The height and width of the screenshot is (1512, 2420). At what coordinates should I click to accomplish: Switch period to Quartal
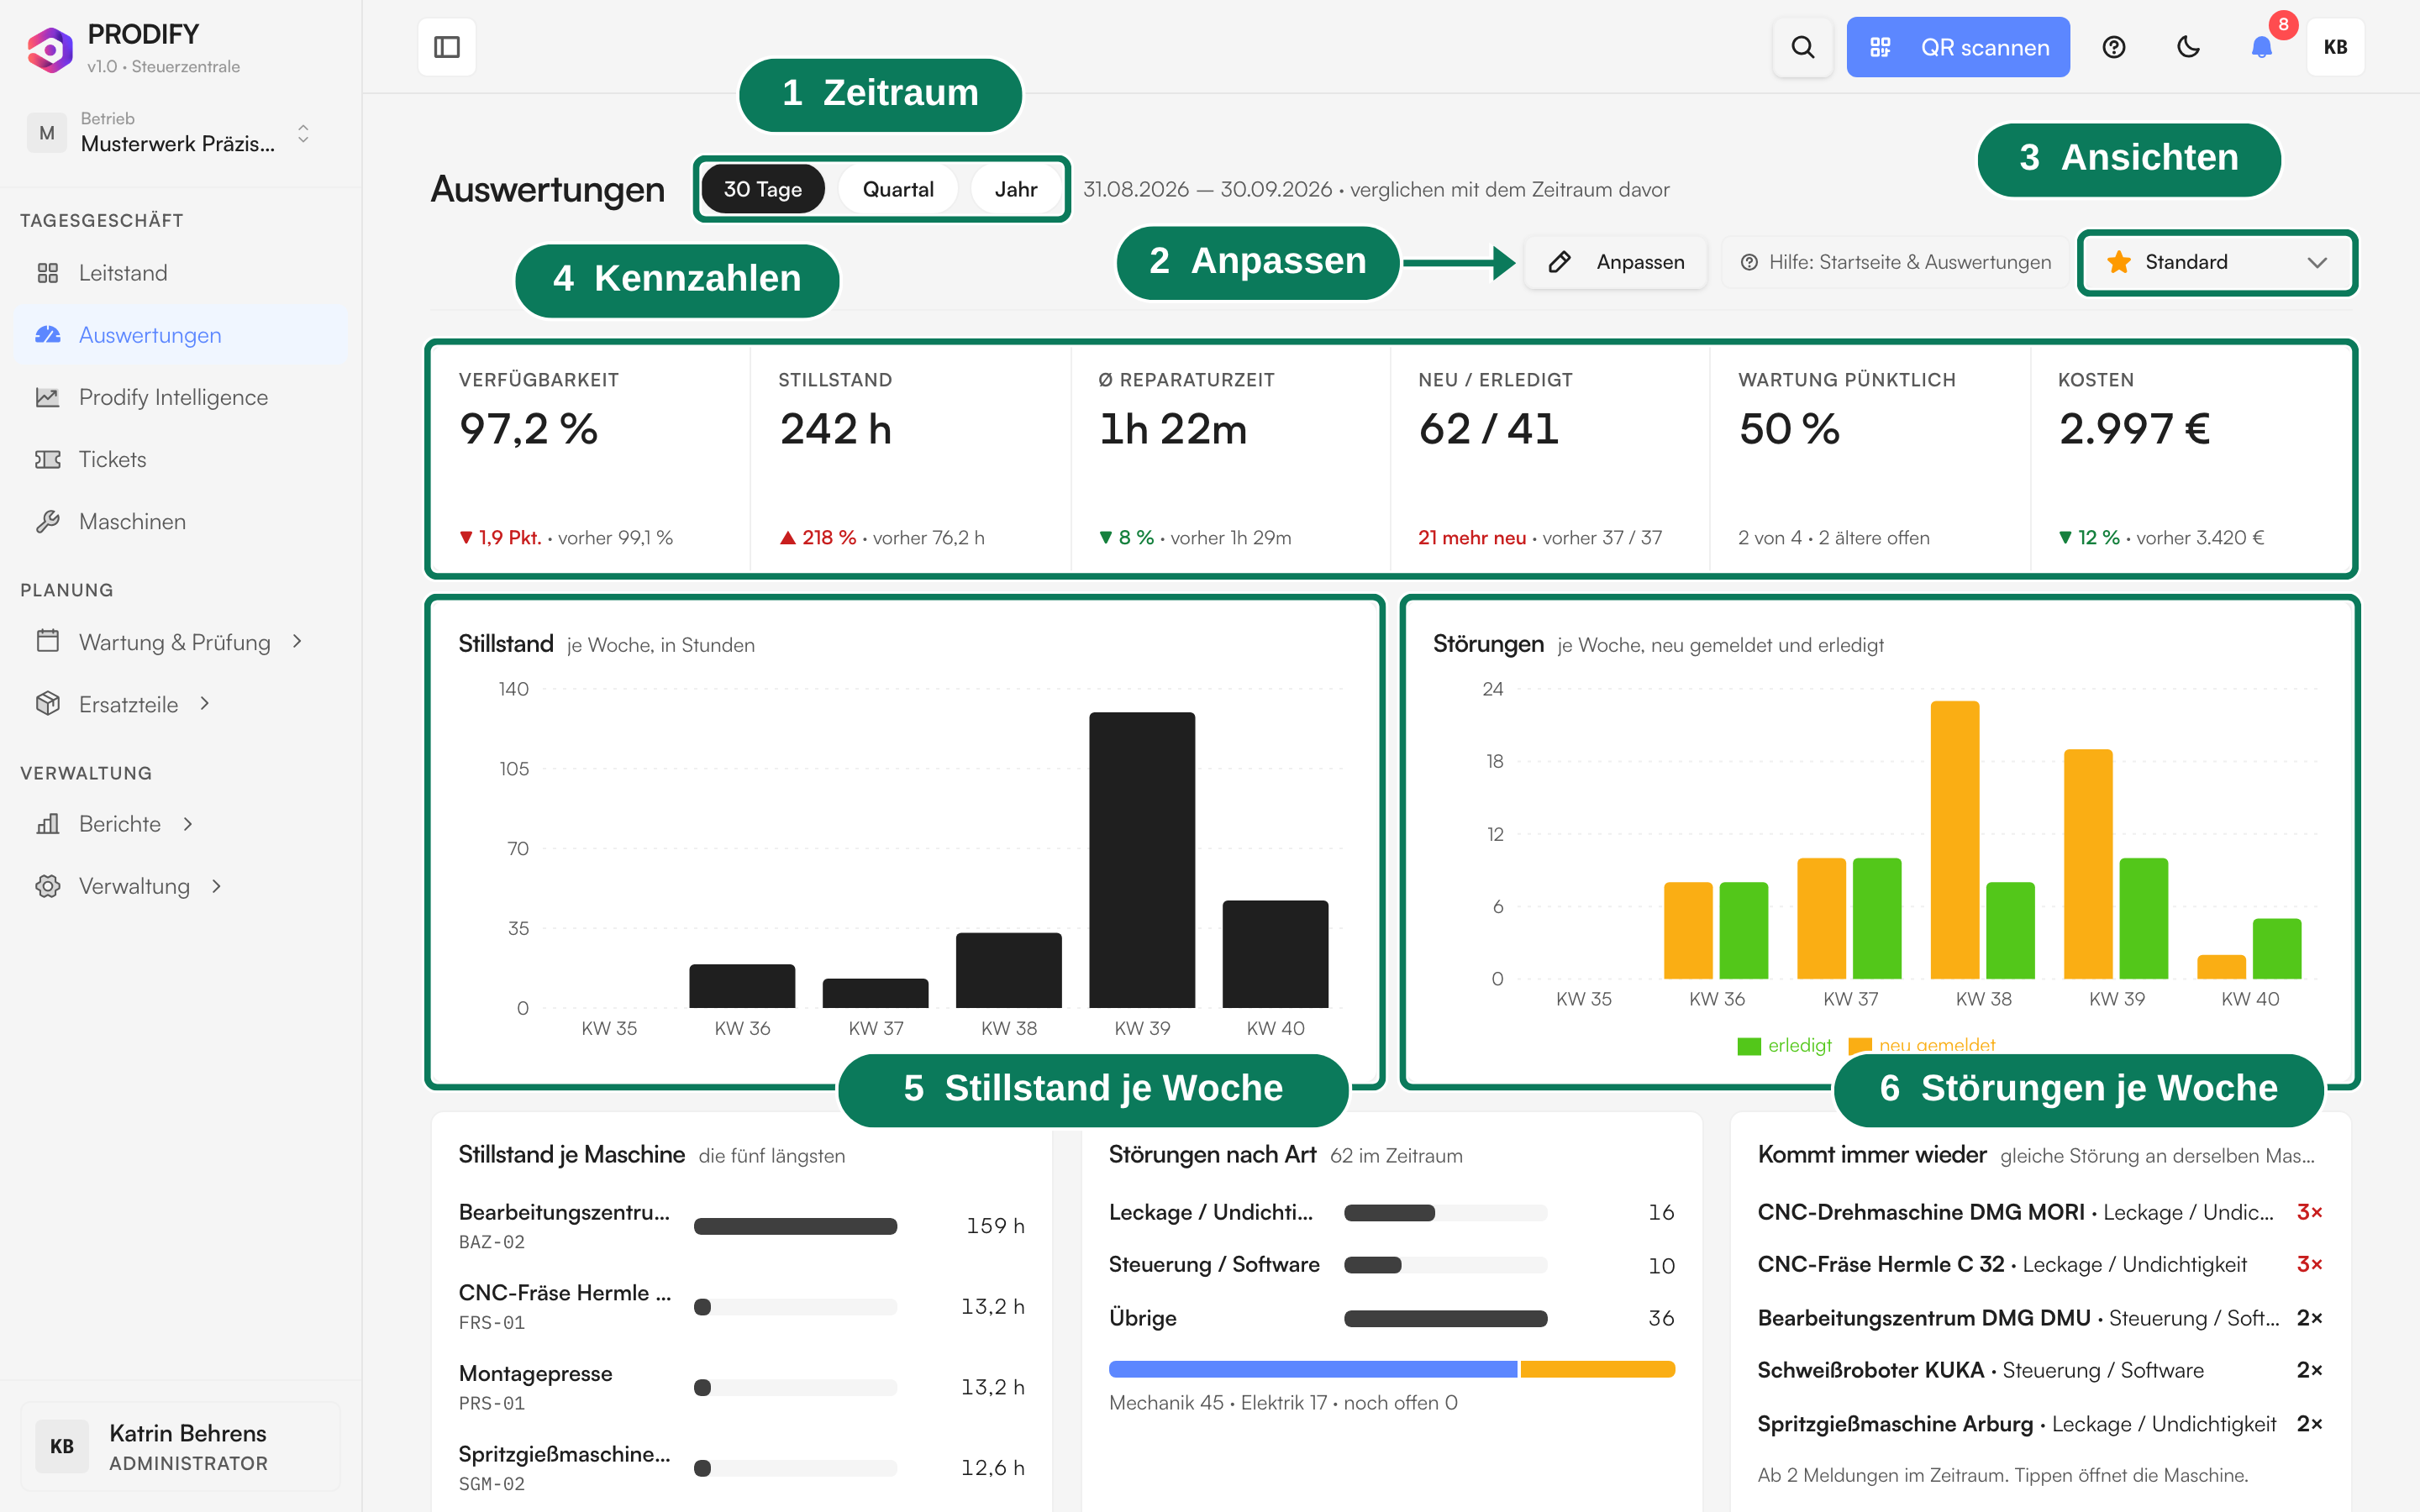[x=898, y=189]
